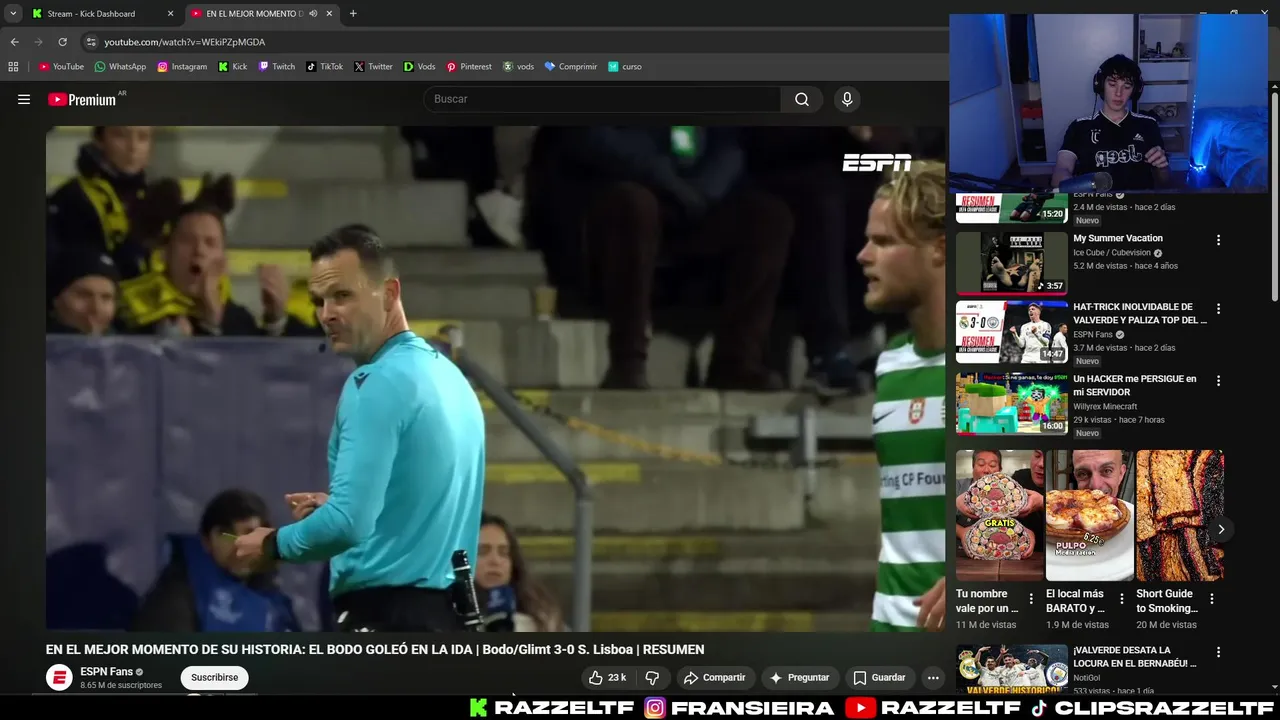Open the YouTube bookmark

pyautogui.click(x=61, y=67)
